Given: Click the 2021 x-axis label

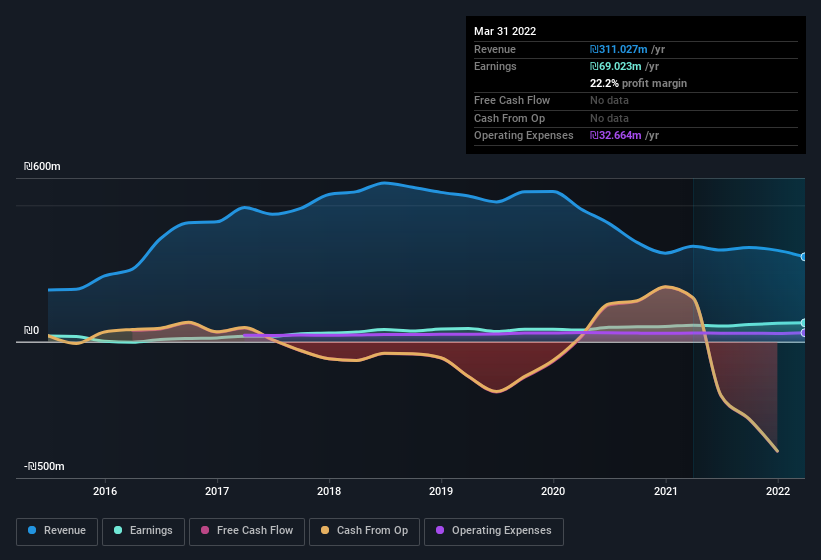Looking at the screenshot, I should click(x=665, y=491).
